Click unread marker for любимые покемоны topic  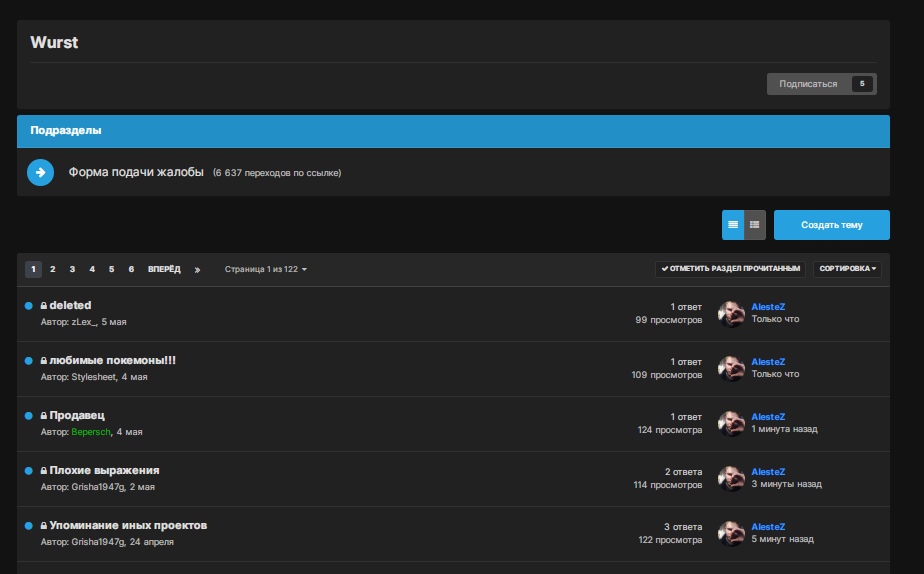29,360
